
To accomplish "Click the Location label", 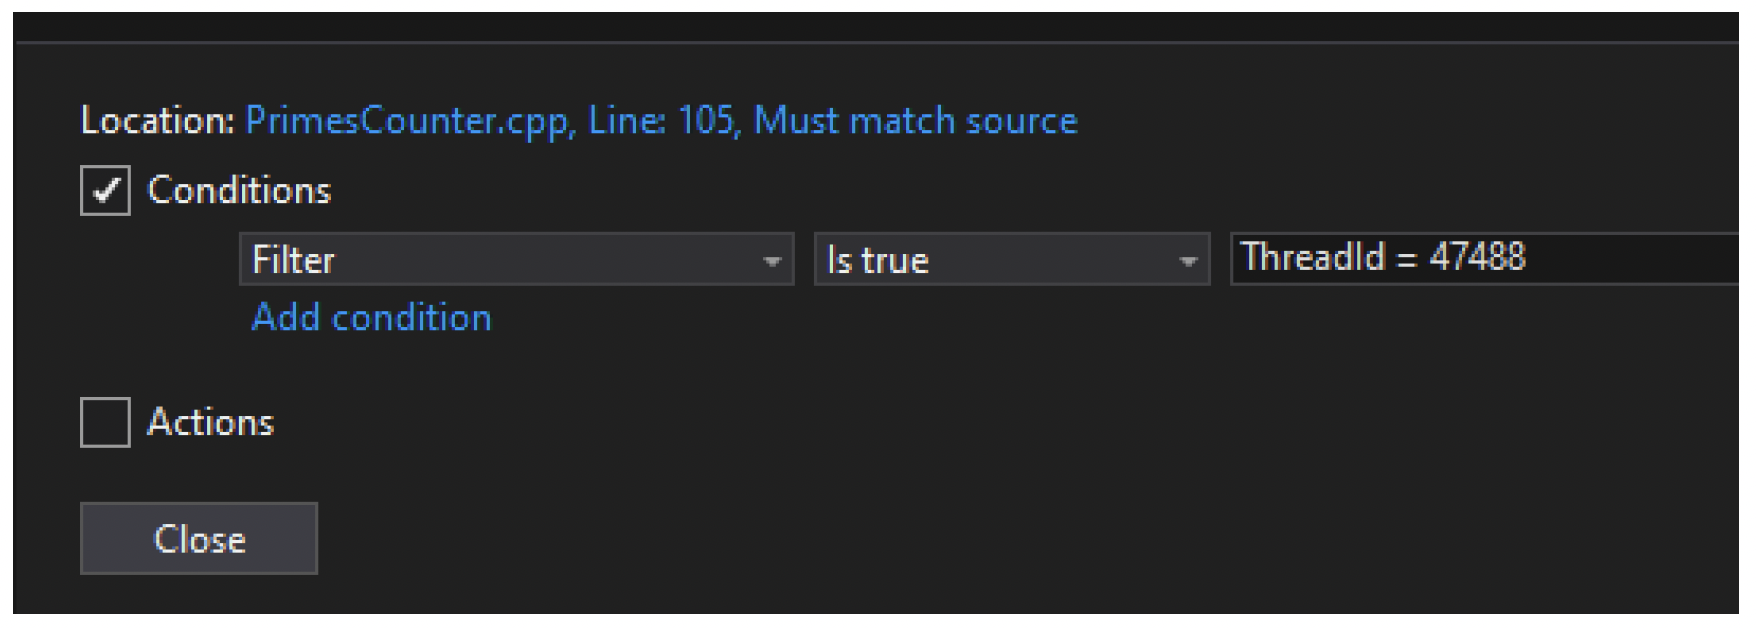I will 158,120.
